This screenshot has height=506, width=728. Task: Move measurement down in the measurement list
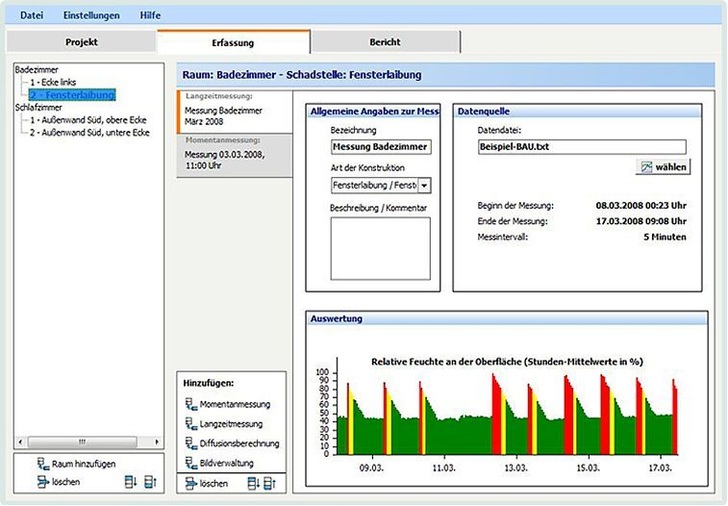coord(253,483)
